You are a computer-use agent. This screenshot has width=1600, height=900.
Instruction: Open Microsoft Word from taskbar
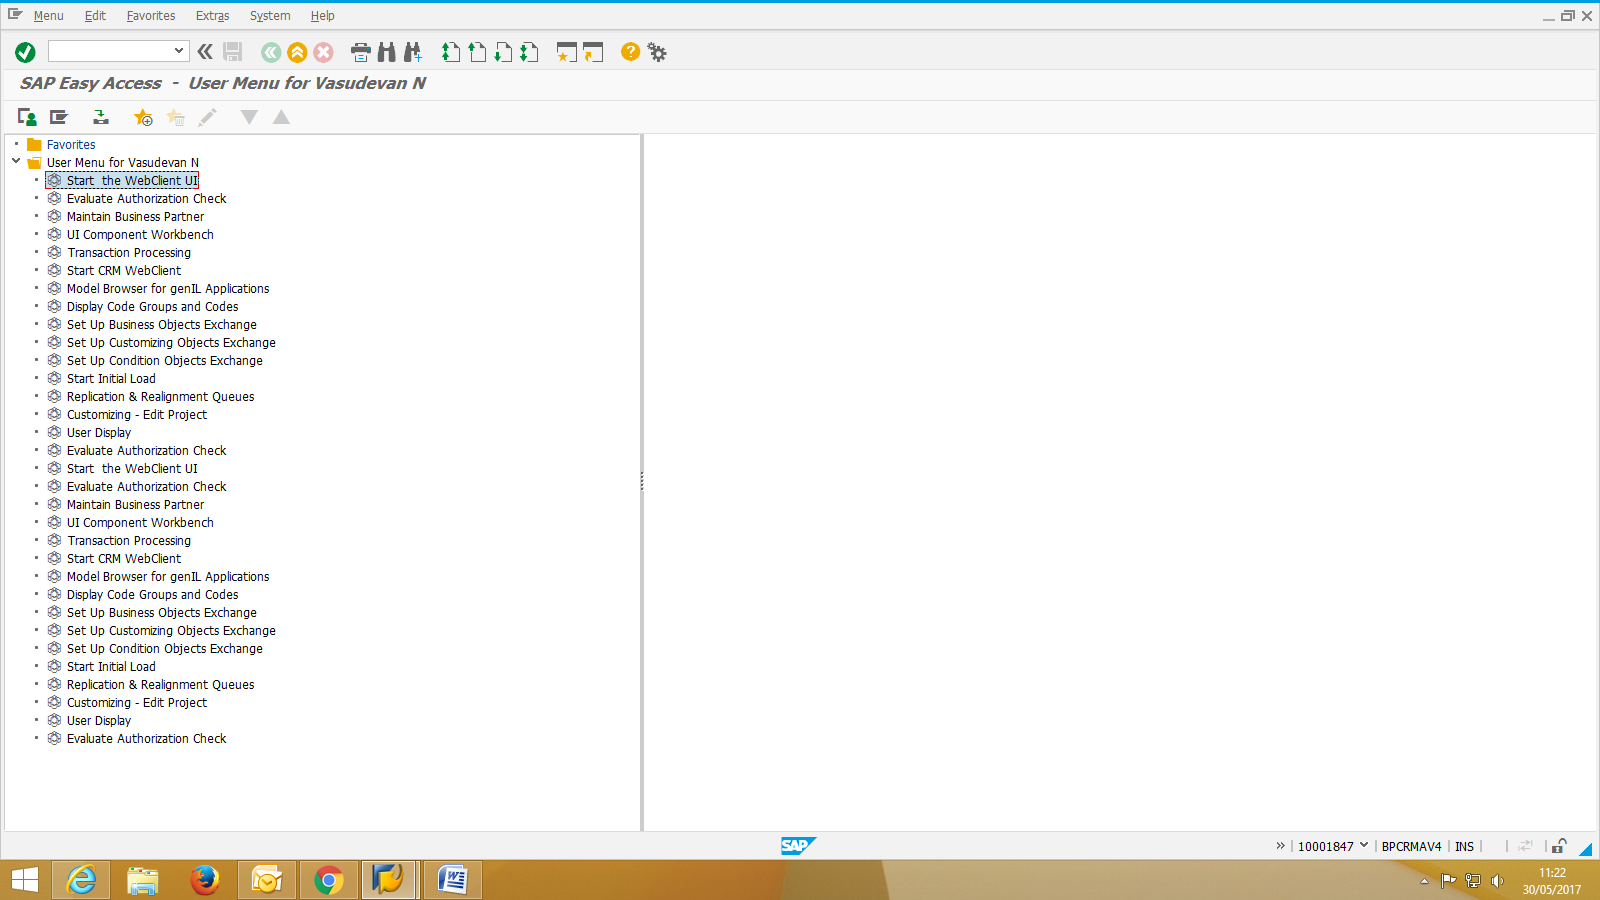point(453,880)
